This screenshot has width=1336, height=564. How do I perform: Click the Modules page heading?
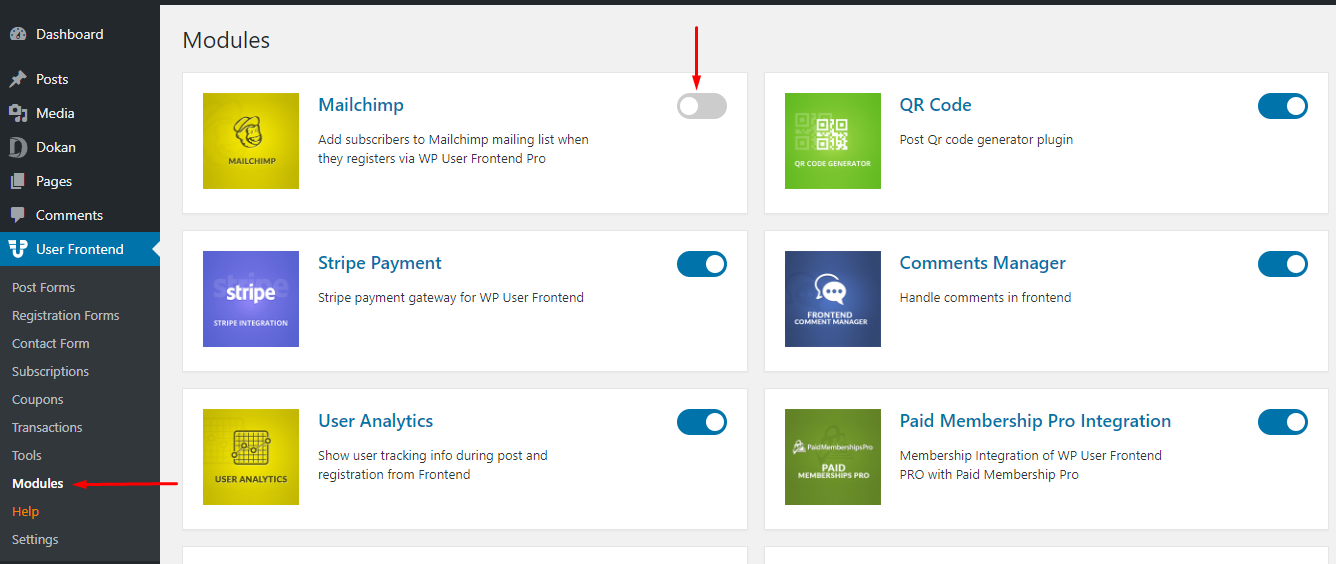pyautogui.click(x=226, y=40)
